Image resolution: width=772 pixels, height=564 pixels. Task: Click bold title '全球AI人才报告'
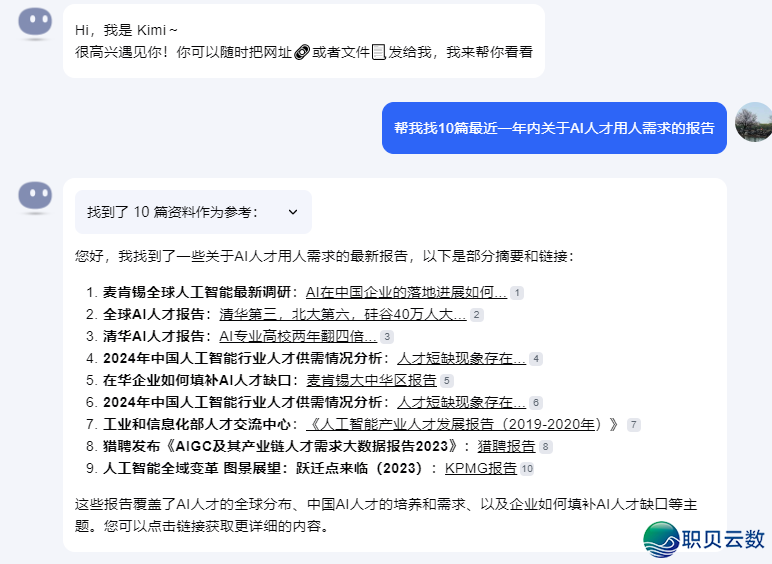[154, 314]
